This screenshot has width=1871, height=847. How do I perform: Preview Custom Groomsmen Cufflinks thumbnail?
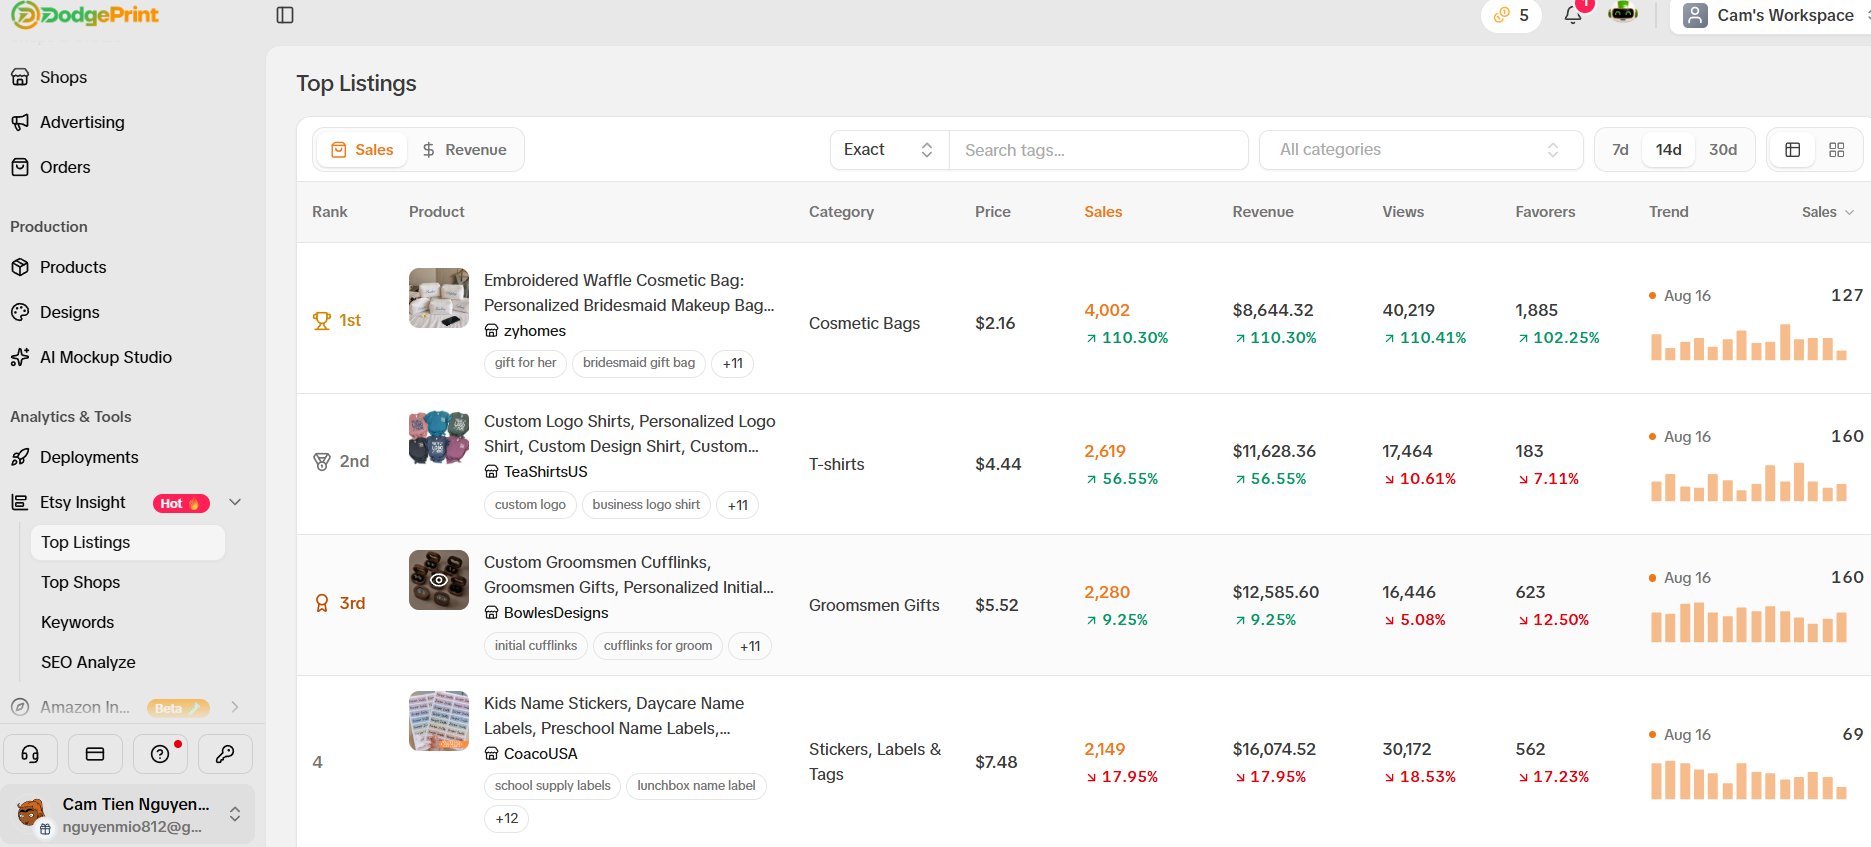click(439, 580)
